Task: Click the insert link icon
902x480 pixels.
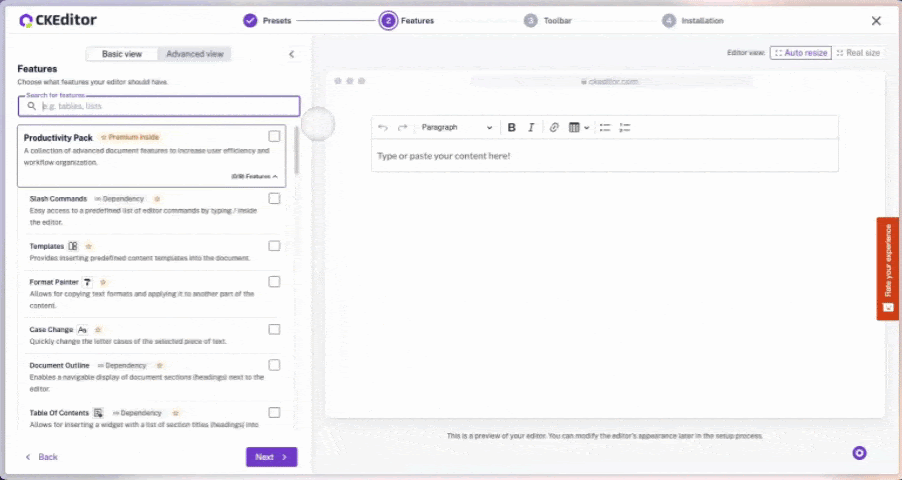Action: pyautogui.click(x=554, y=128)
